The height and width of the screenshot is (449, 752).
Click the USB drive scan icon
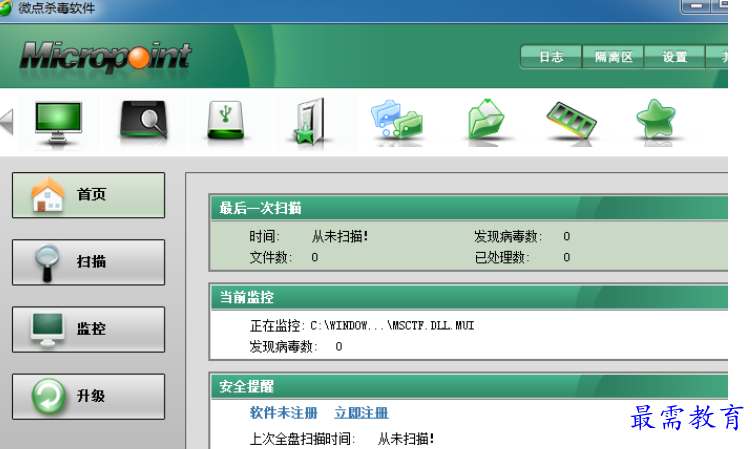225,120
